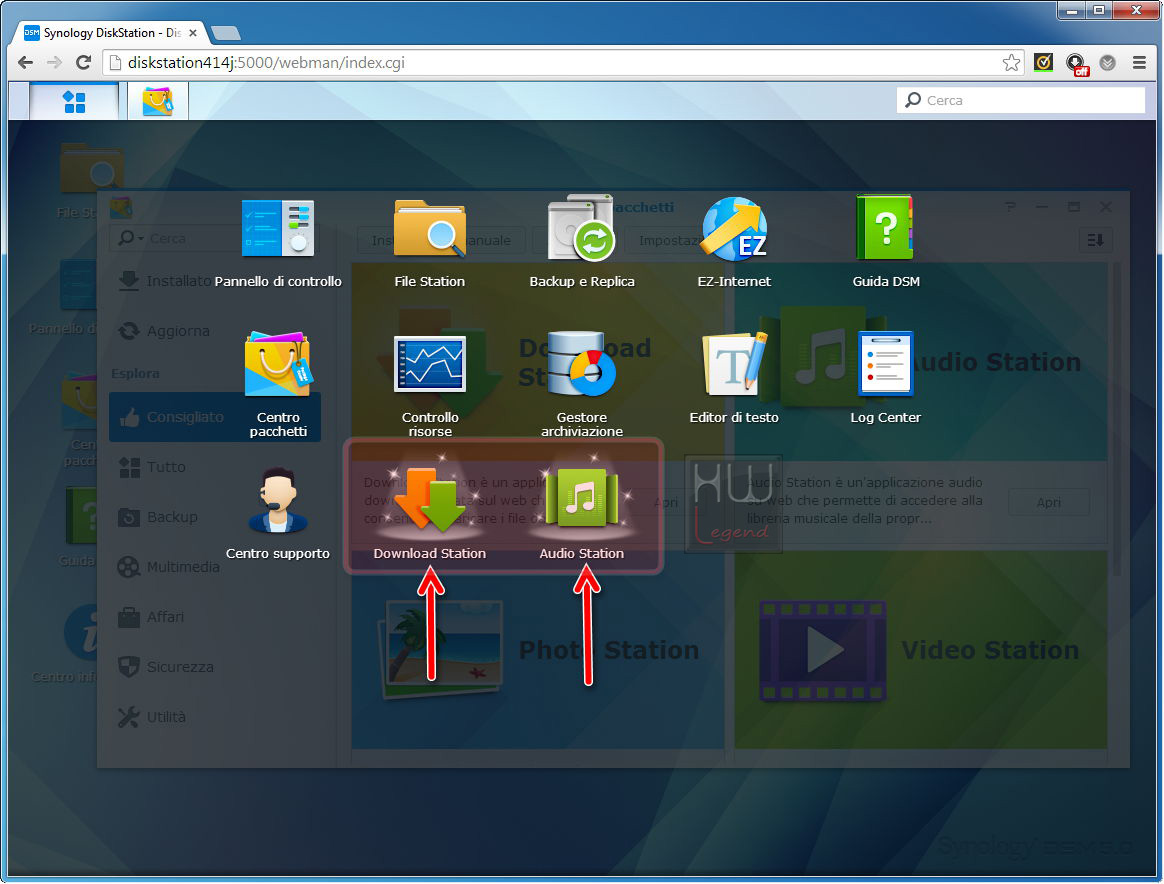Click the extension icon with off badge

pos(1076,64)
